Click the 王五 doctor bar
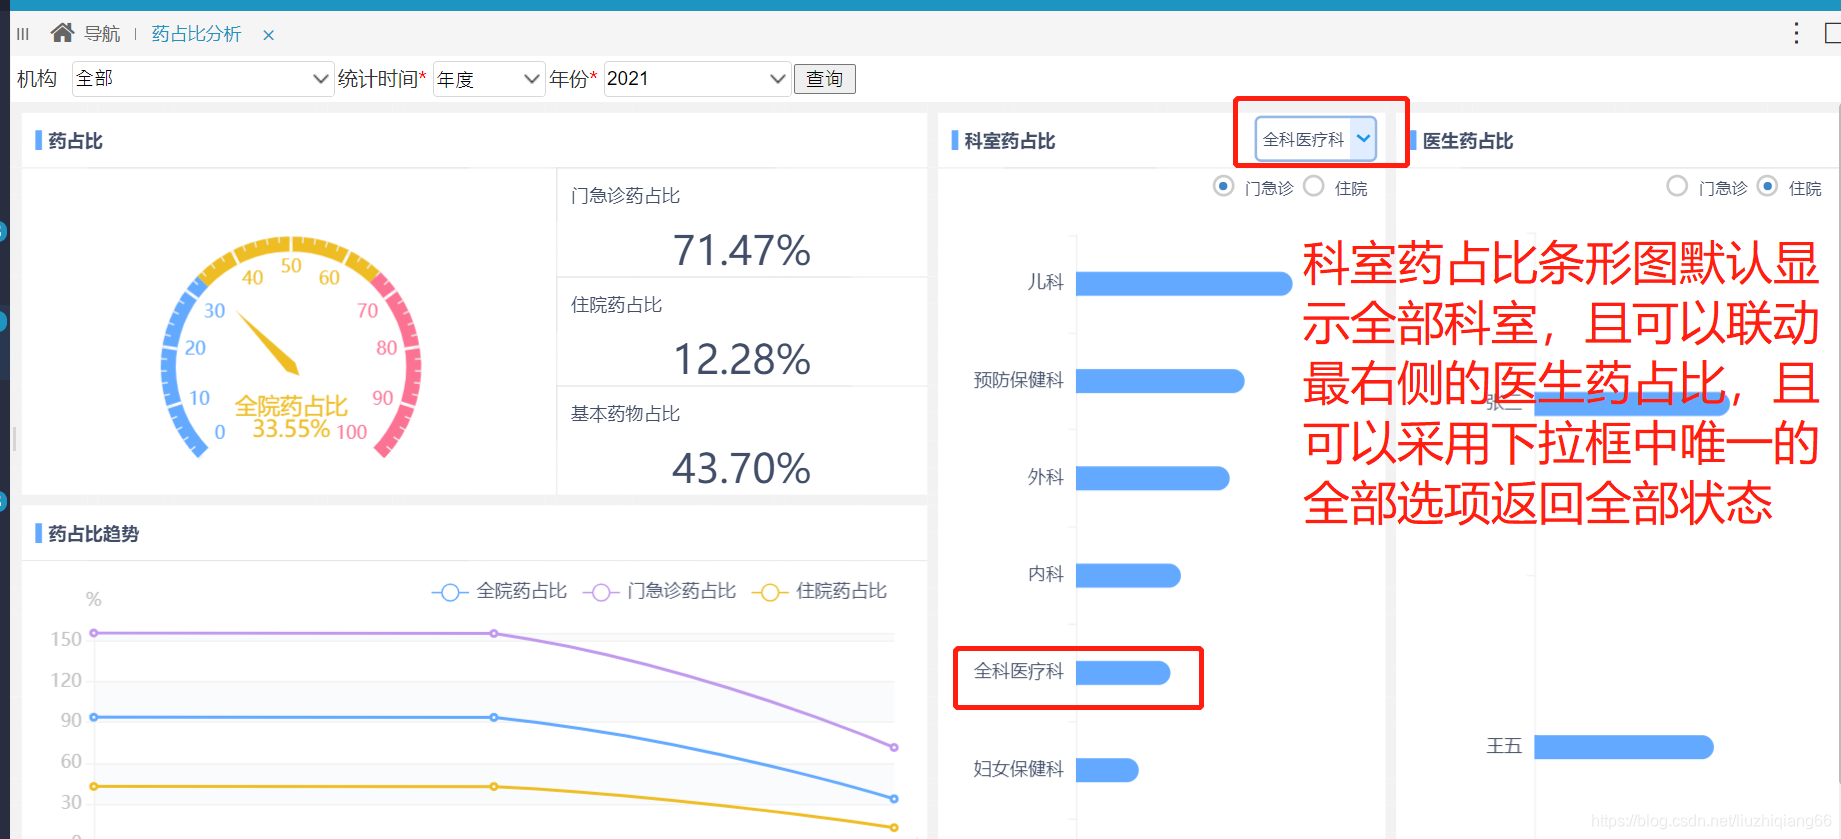1841x839 pixels. [1624, 747]
